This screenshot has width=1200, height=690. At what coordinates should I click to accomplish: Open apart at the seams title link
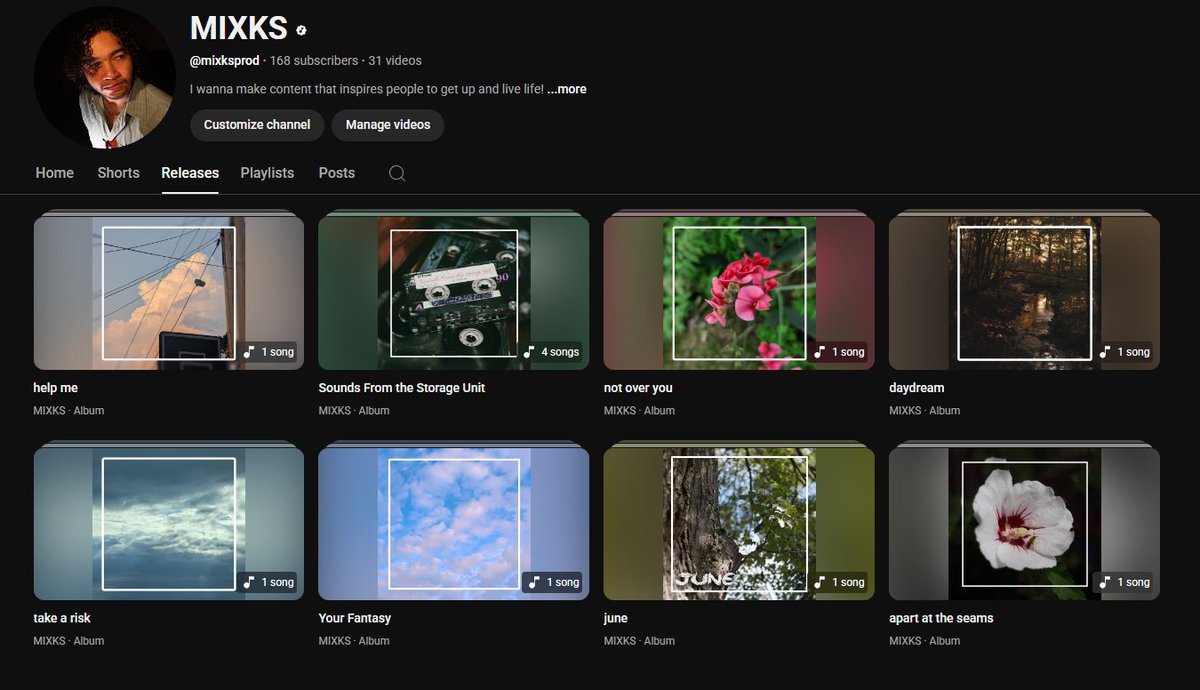click(x=941, y=618)
